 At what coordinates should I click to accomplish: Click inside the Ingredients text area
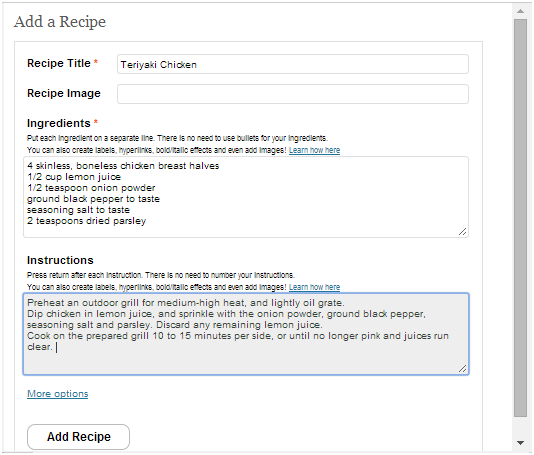[246, 197]
